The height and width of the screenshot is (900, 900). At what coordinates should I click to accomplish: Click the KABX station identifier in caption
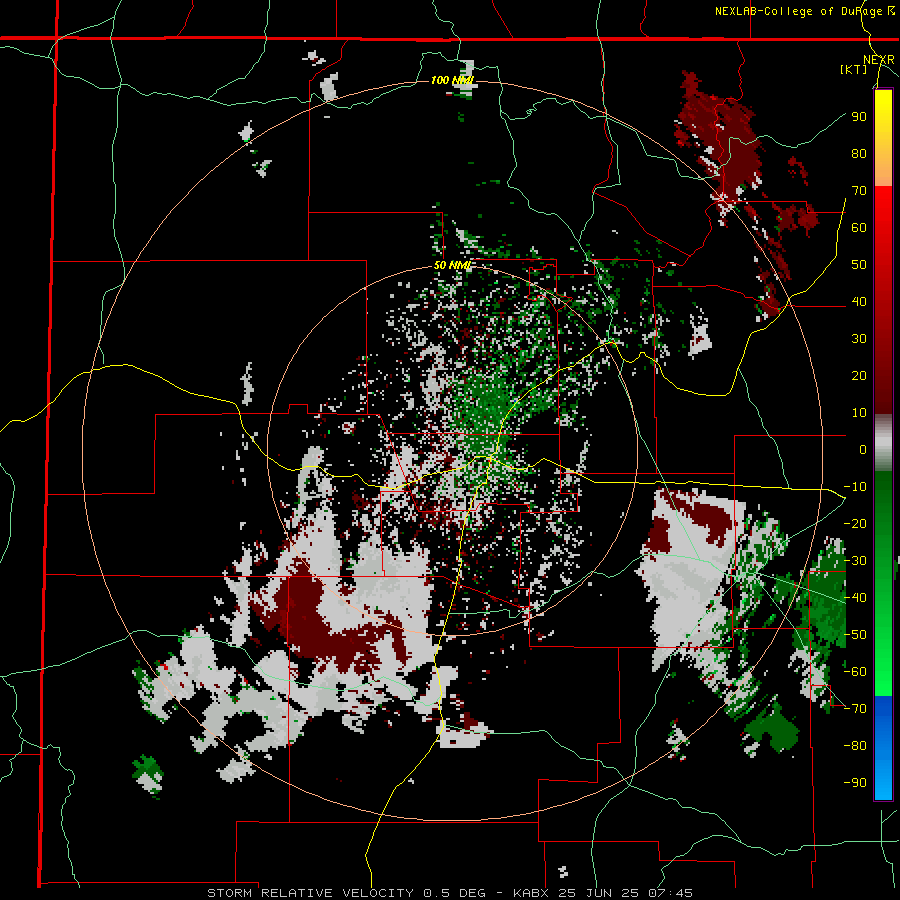[531, 893]
